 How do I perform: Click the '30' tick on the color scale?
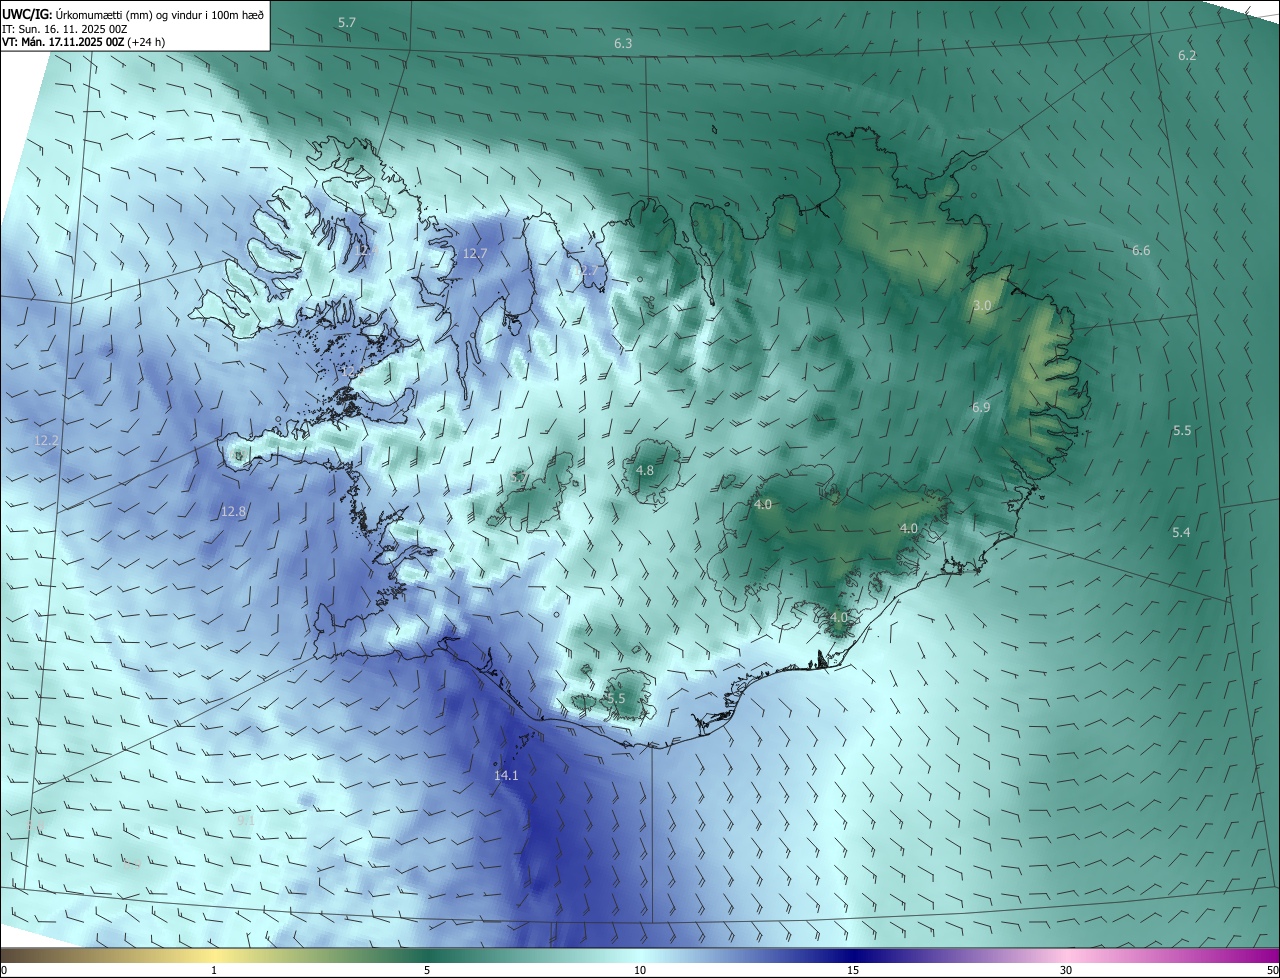pyautogui.click(x=1066, y=970)
